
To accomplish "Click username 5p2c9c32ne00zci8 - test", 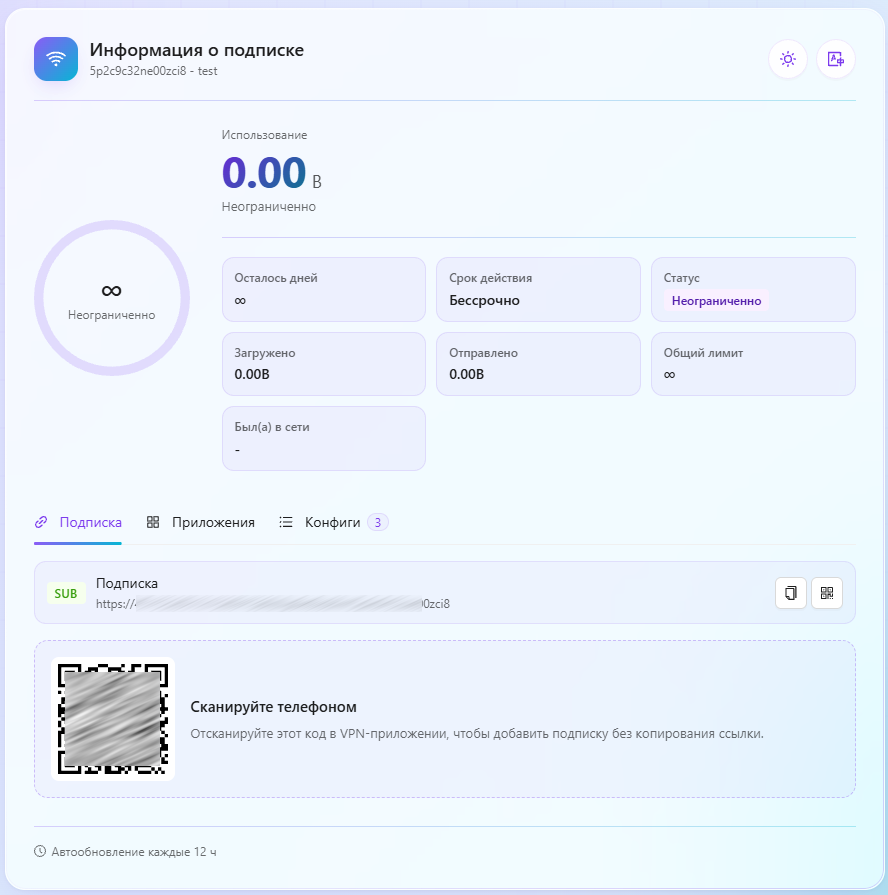I will (154, 71).
